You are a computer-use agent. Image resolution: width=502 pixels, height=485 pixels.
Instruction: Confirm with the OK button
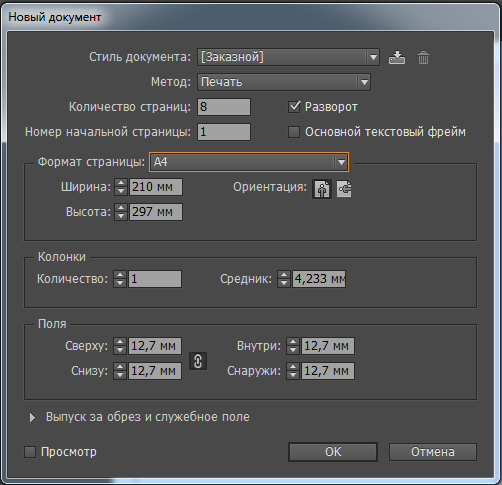(x=333, y=452)
